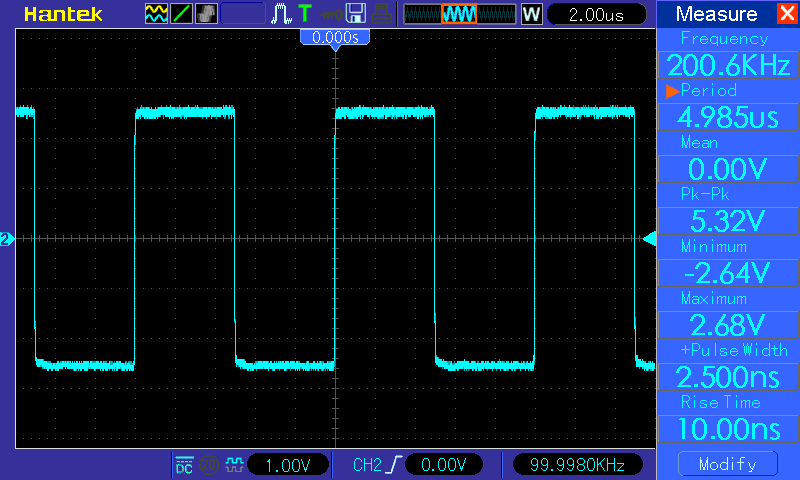800x480 pixels.
Task: Click the 0.00V mean value in Measure panel
Action: click(x=728, y=169)
